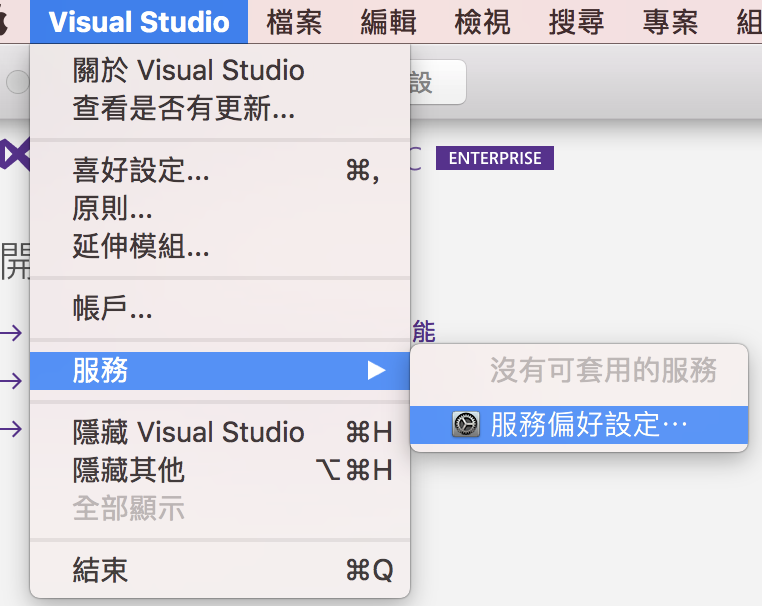Viewport: 762px width, 606px height.
Task: Select 關於 Visual Studio menu item
Action: [220, 70]
